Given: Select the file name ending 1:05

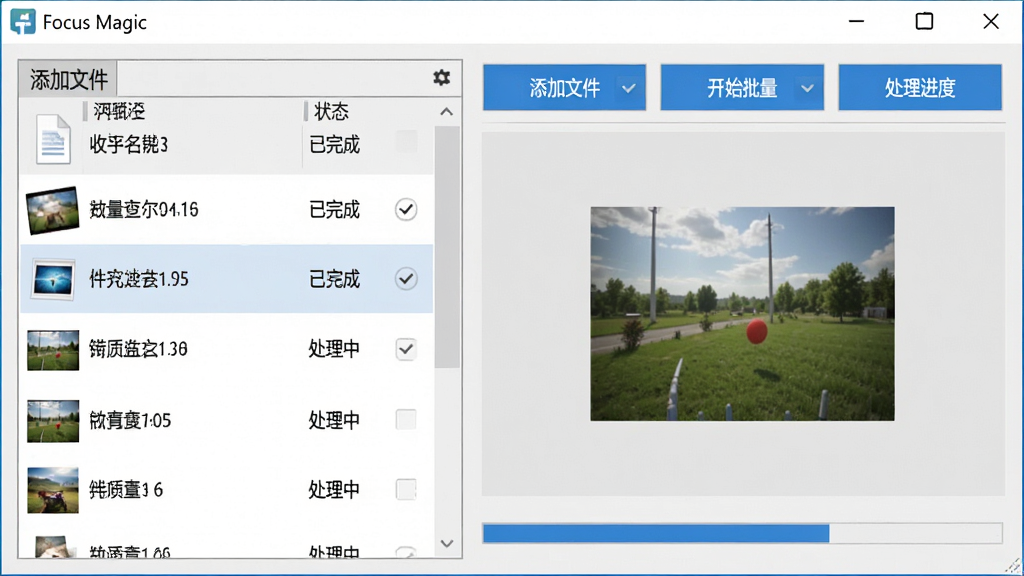Looking at the screenshot, I should point(131,420).
